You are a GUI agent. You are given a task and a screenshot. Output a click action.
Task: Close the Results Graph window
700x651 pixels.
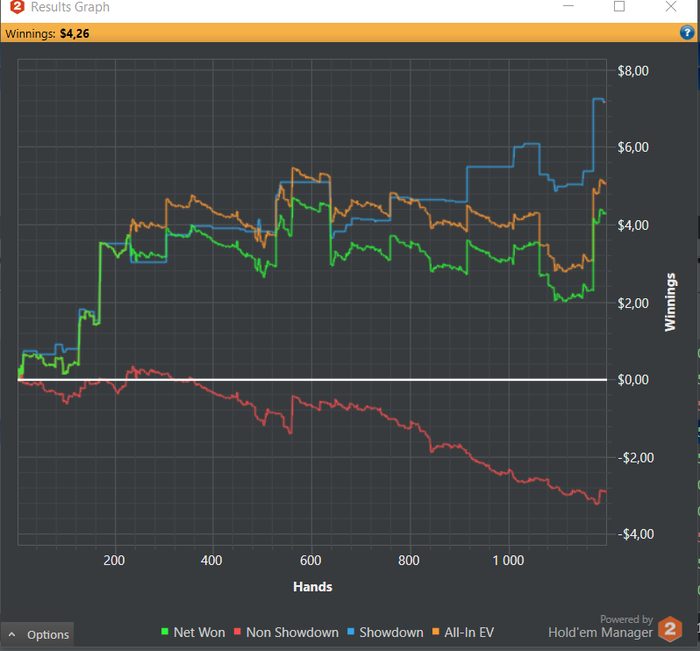pyautogui.click(x=671, y=6)
